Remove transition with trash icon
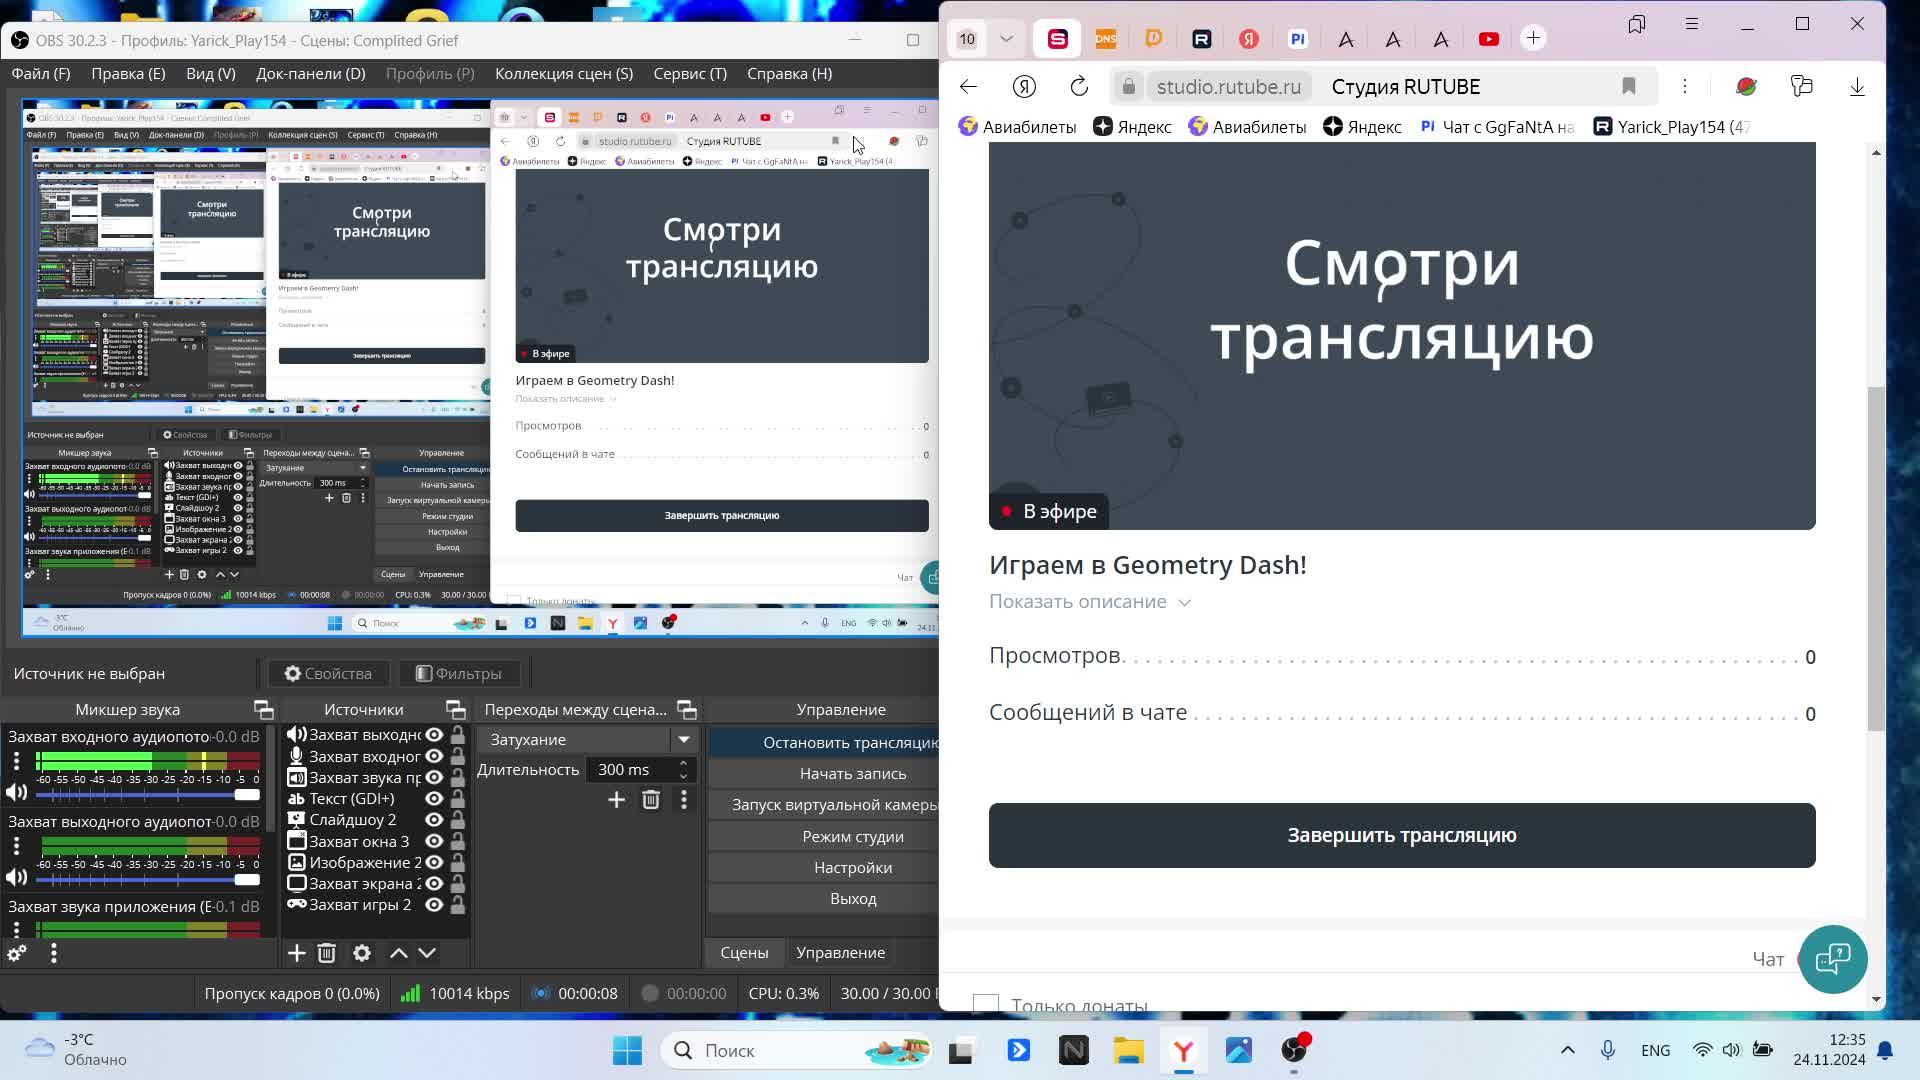 651,799
